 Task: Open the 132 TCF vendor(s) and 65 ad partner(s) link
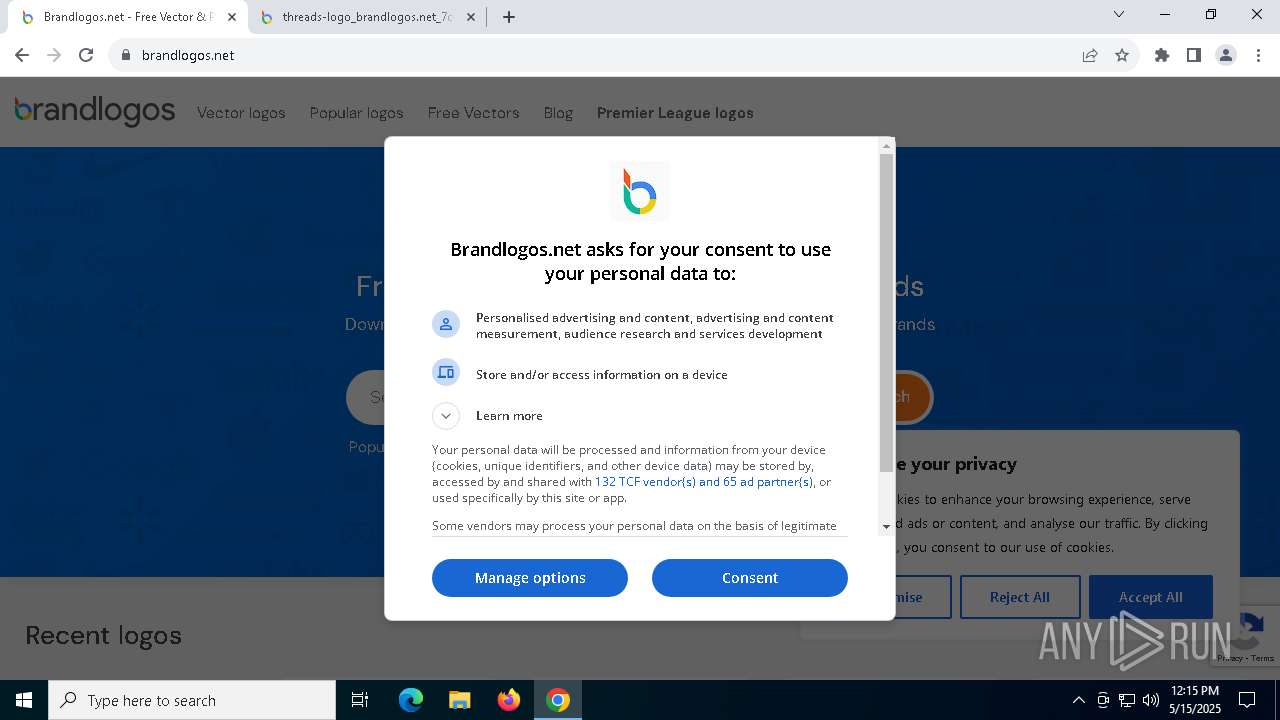[704, 482]
